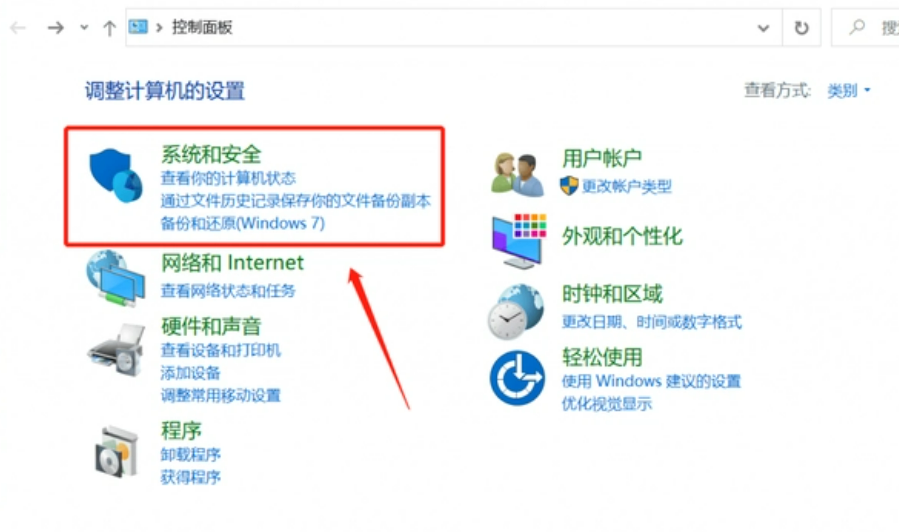Click the 卸载程序 link

coord(190,455)
